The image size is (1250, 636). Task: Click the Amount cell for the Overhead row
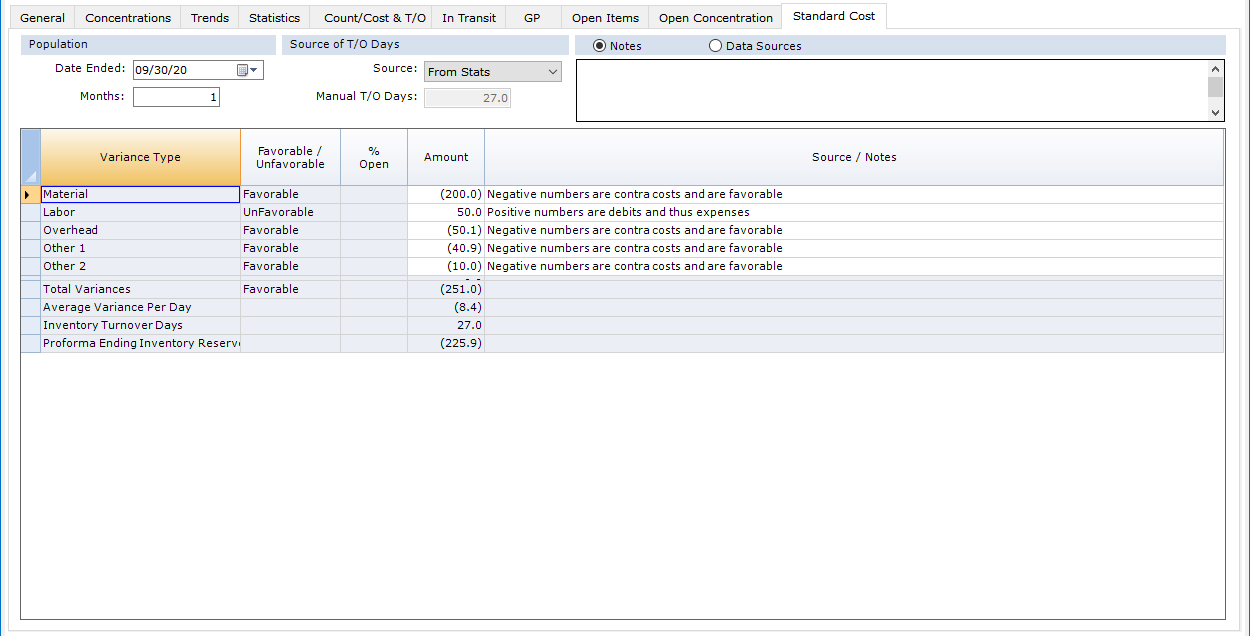445,229
